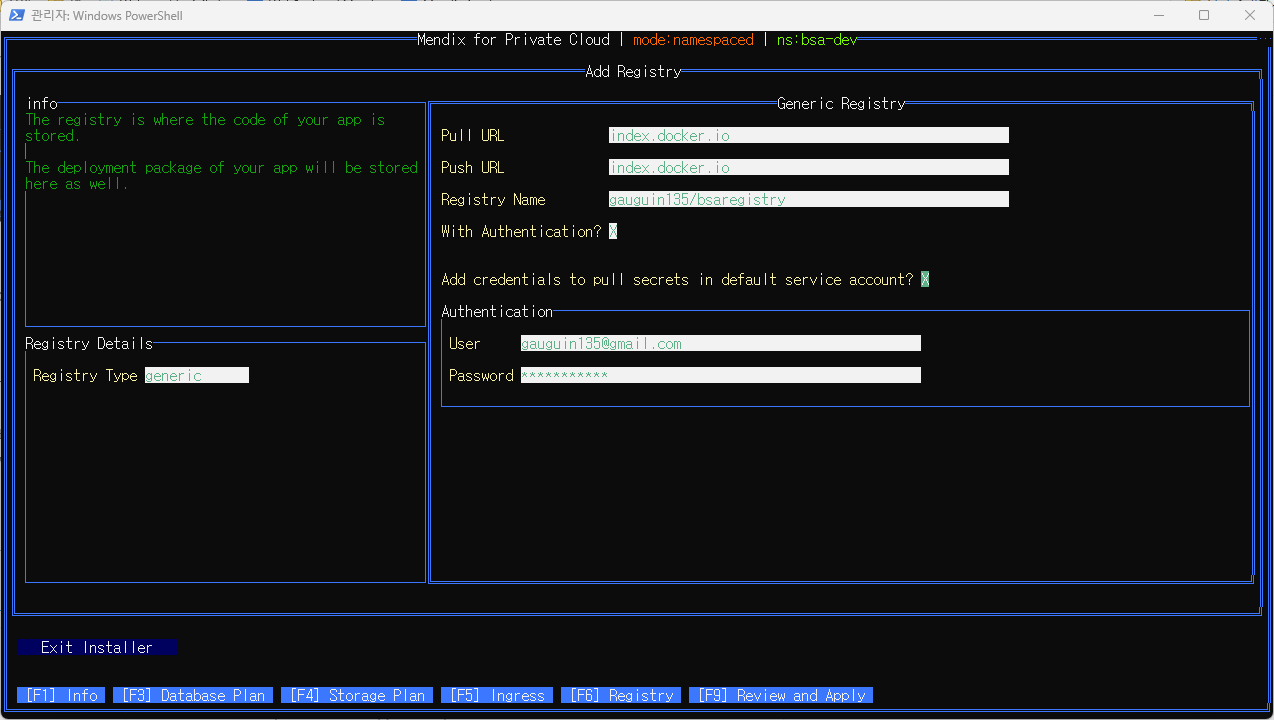The image size is (1274, 720).
Task: Click the info panel label
Action: click(42, 103)
